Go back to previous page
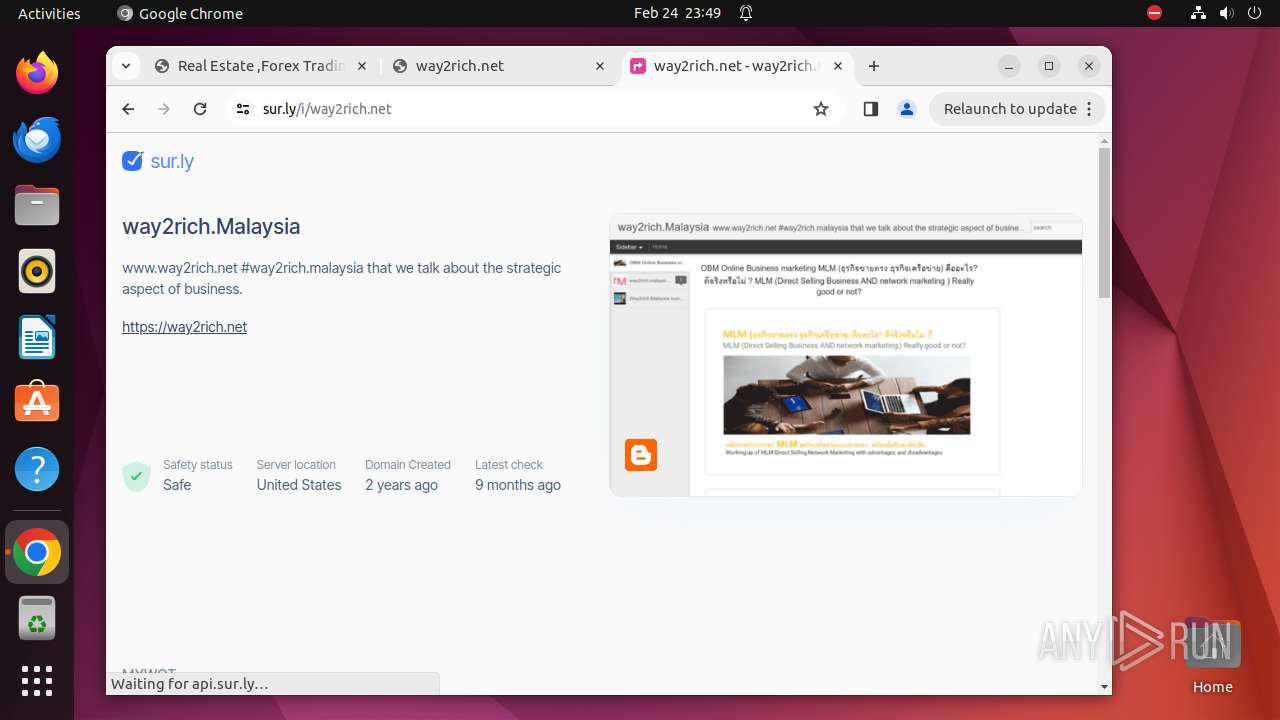Screen dimensions: 1280x720 click(128, 109)
